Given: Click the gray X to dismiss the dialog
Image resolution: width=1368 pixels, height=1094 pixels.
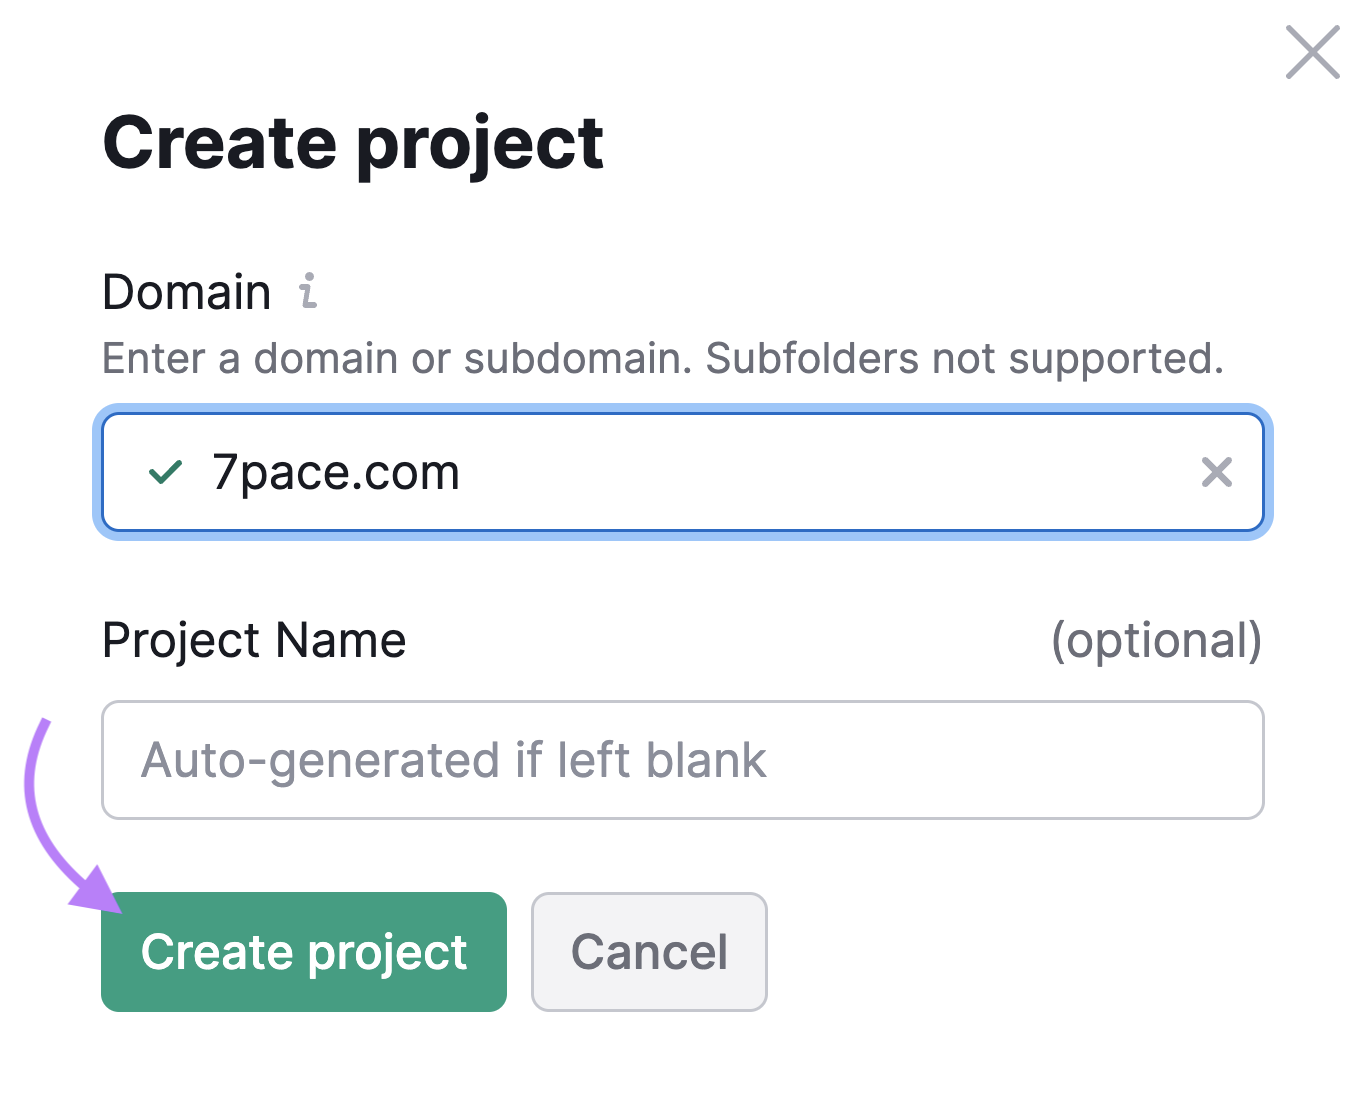Looking at the screenshot, I should [x=1311, y=53].
